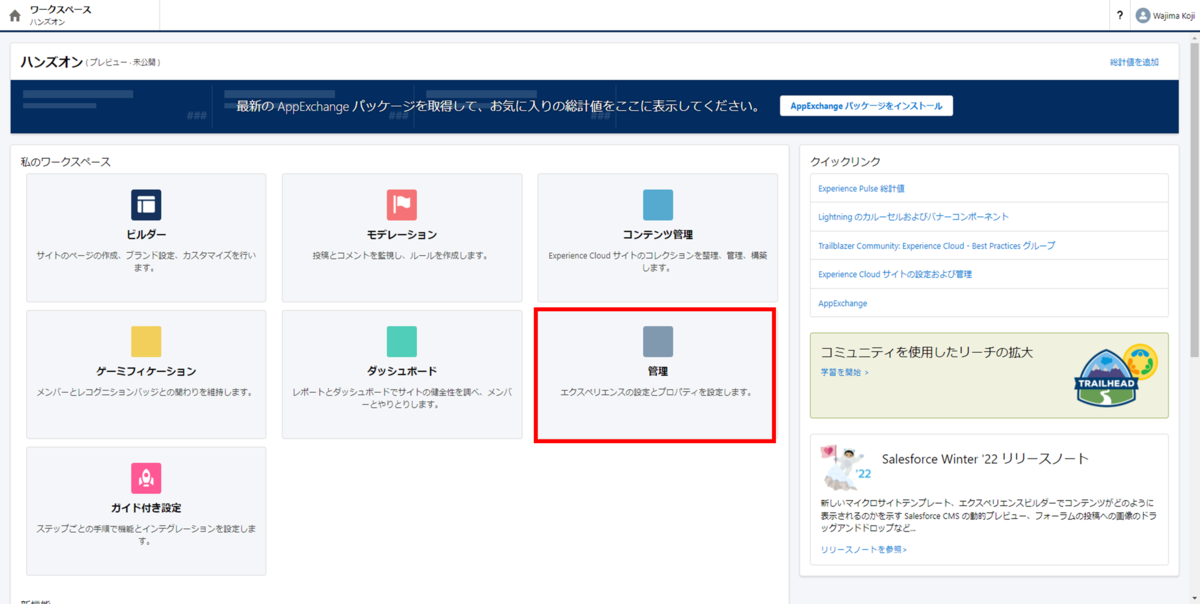Click the 総計値を追加 link
Image resolution: width=1200 pixels, height=604 pixels.
click(1134, 62)
